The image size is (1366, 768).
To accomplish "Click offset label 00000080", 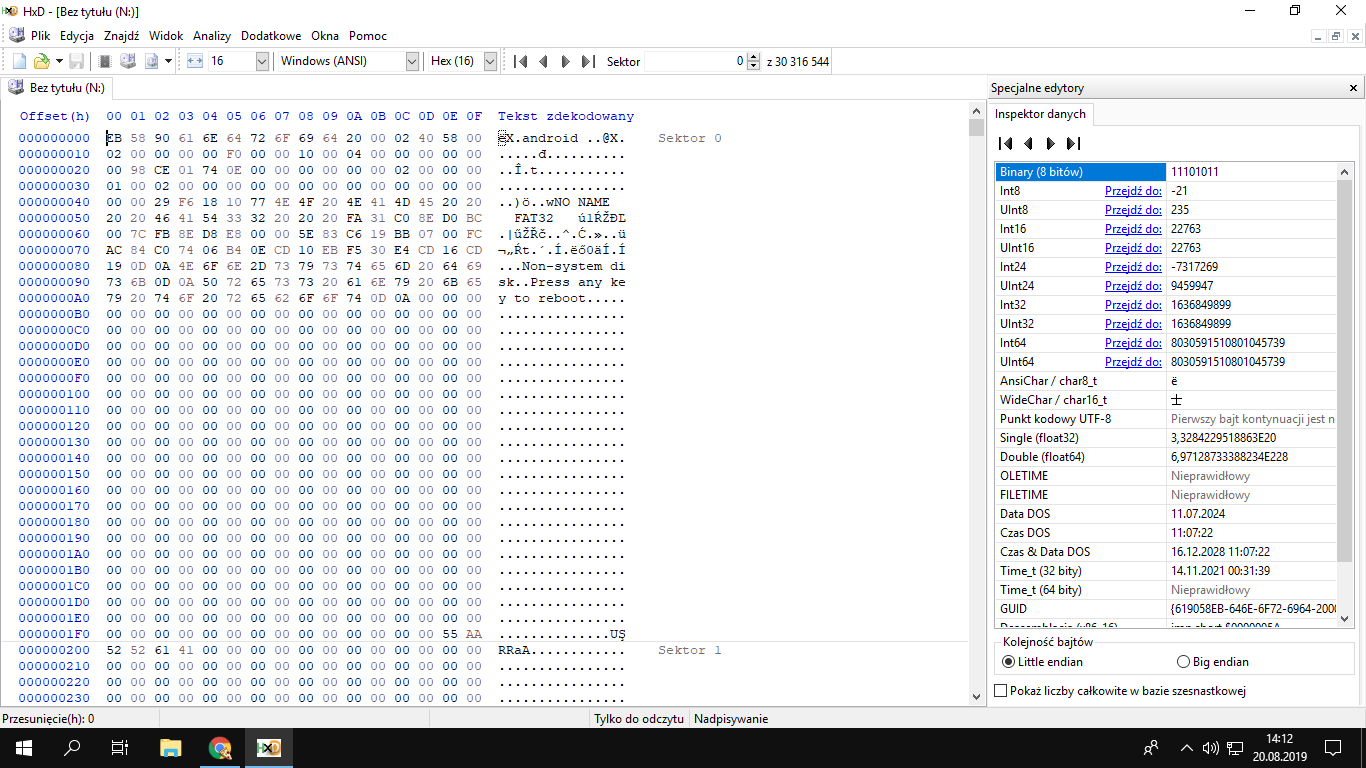I will (54, 266).
